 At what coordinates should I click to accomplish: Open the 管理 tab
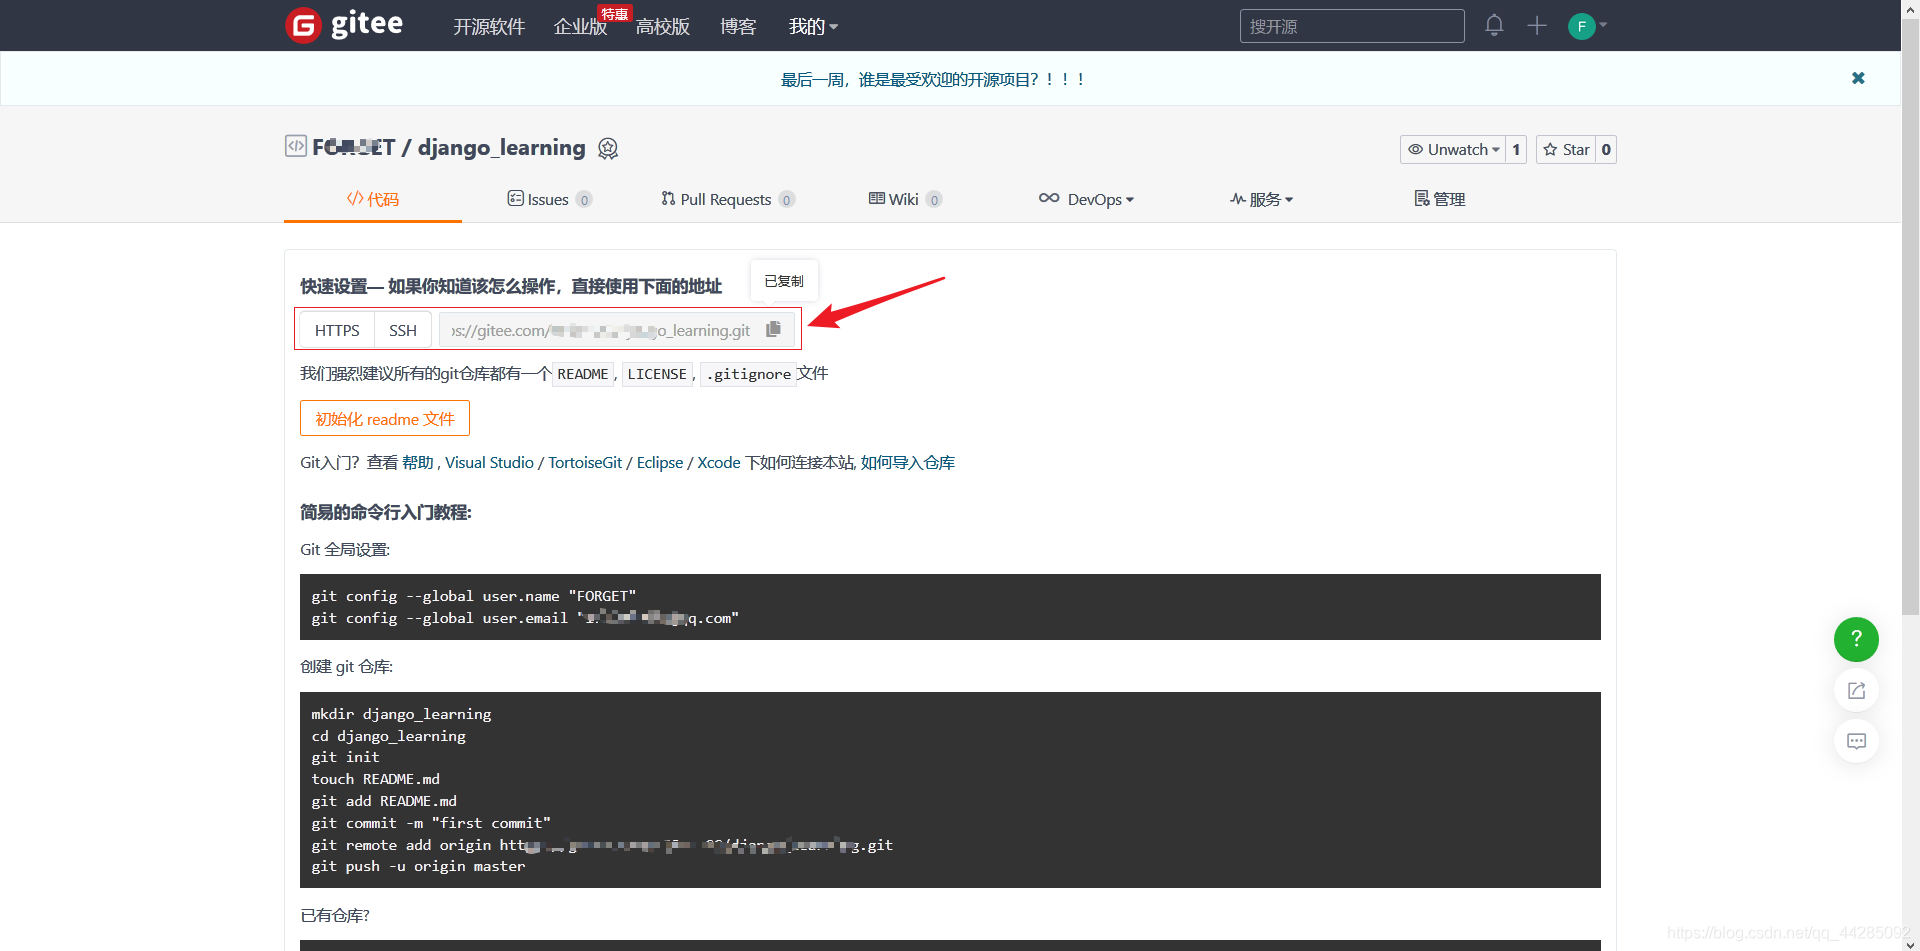1439,199
